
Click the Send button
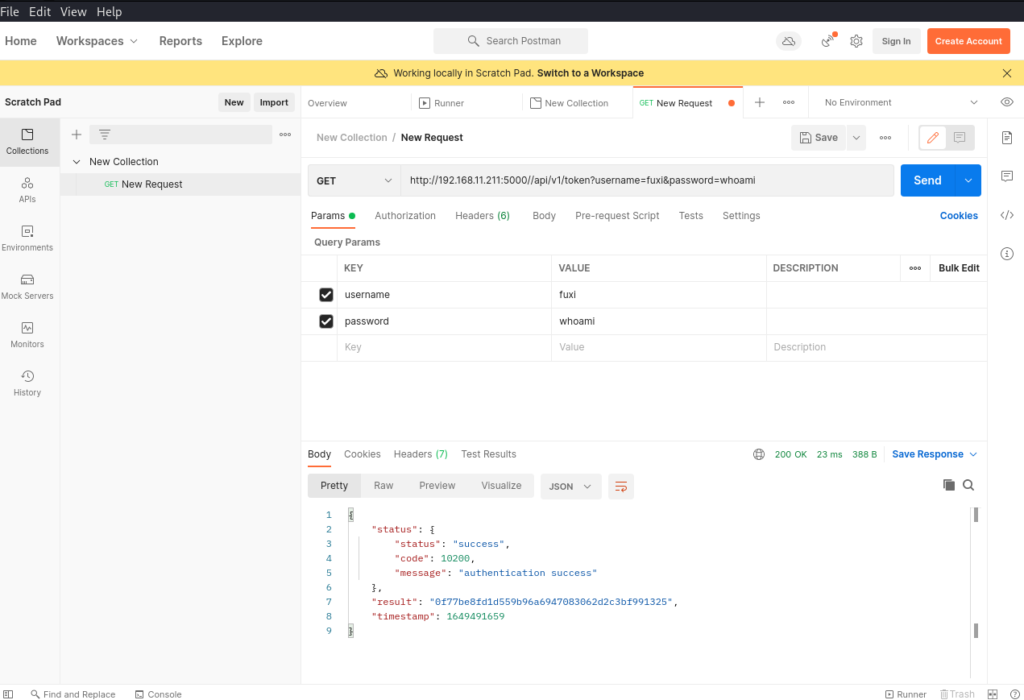tap(928, 180)
